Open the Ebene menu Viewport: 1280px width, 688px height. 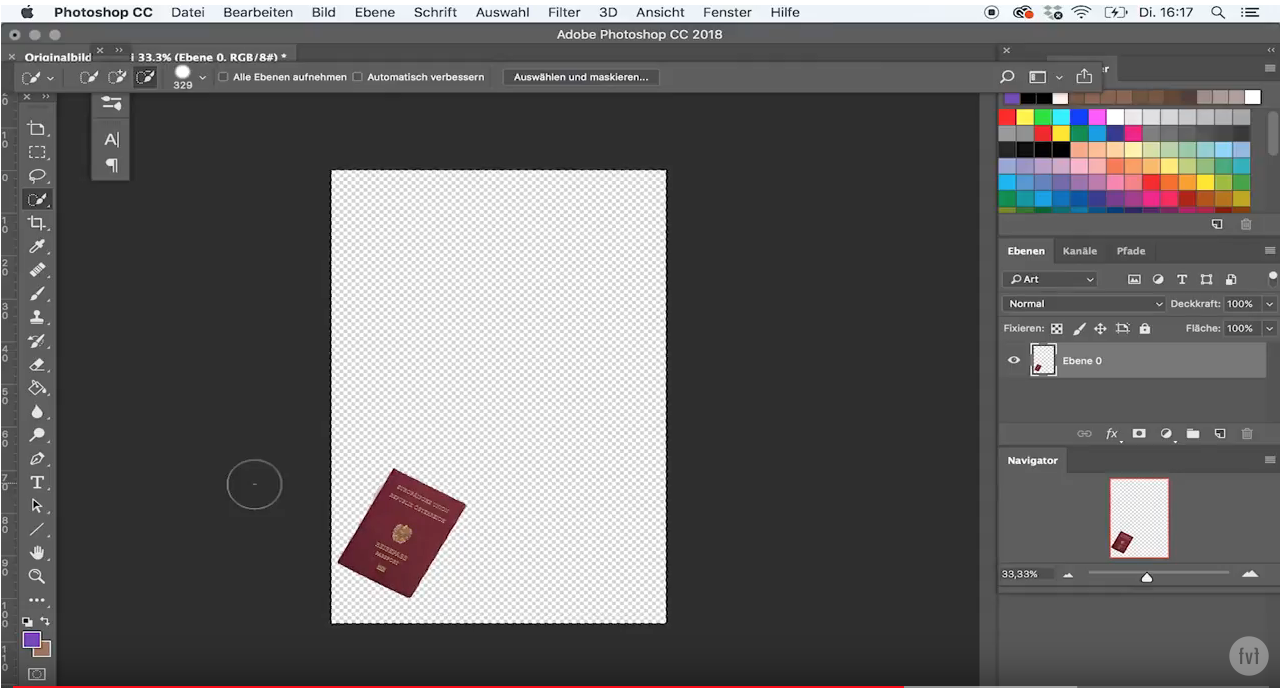[x=375, y=12]
